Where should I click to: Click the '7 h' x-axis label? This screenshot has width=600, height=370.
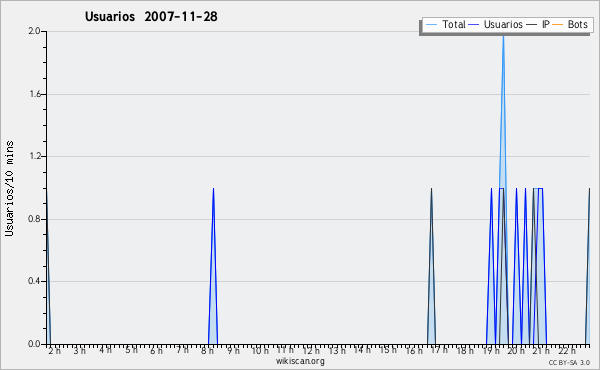pos(182,350)
